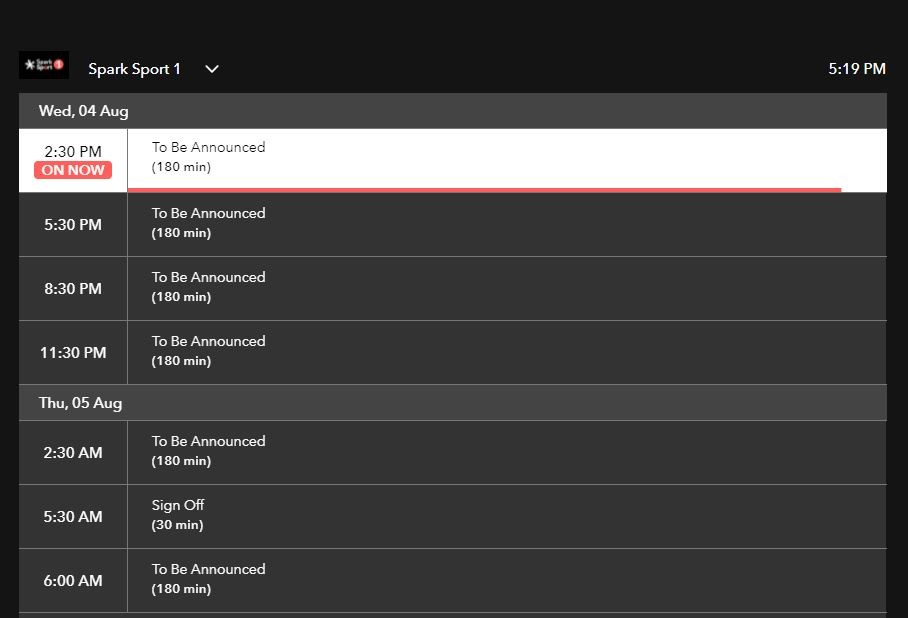Open the Spark Sport 1 channel name
This screenshot has width=908, height=618.
click(135, 69)
